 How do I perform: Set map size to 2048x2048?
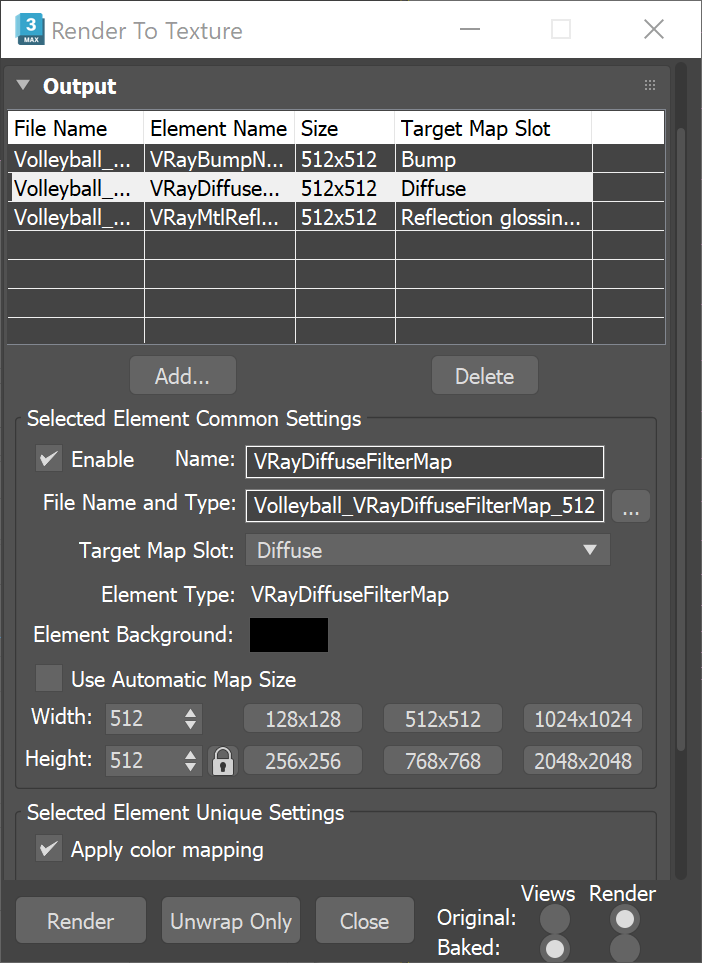click(x=583, y=761)
